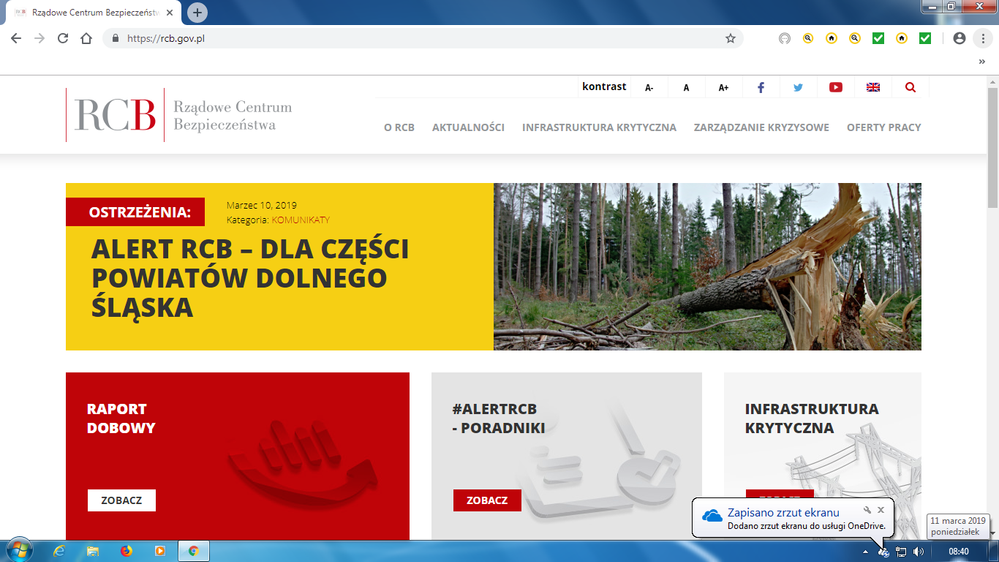Decrease font size with A- button
Viewport: 999px width, 562px height.
649,87
